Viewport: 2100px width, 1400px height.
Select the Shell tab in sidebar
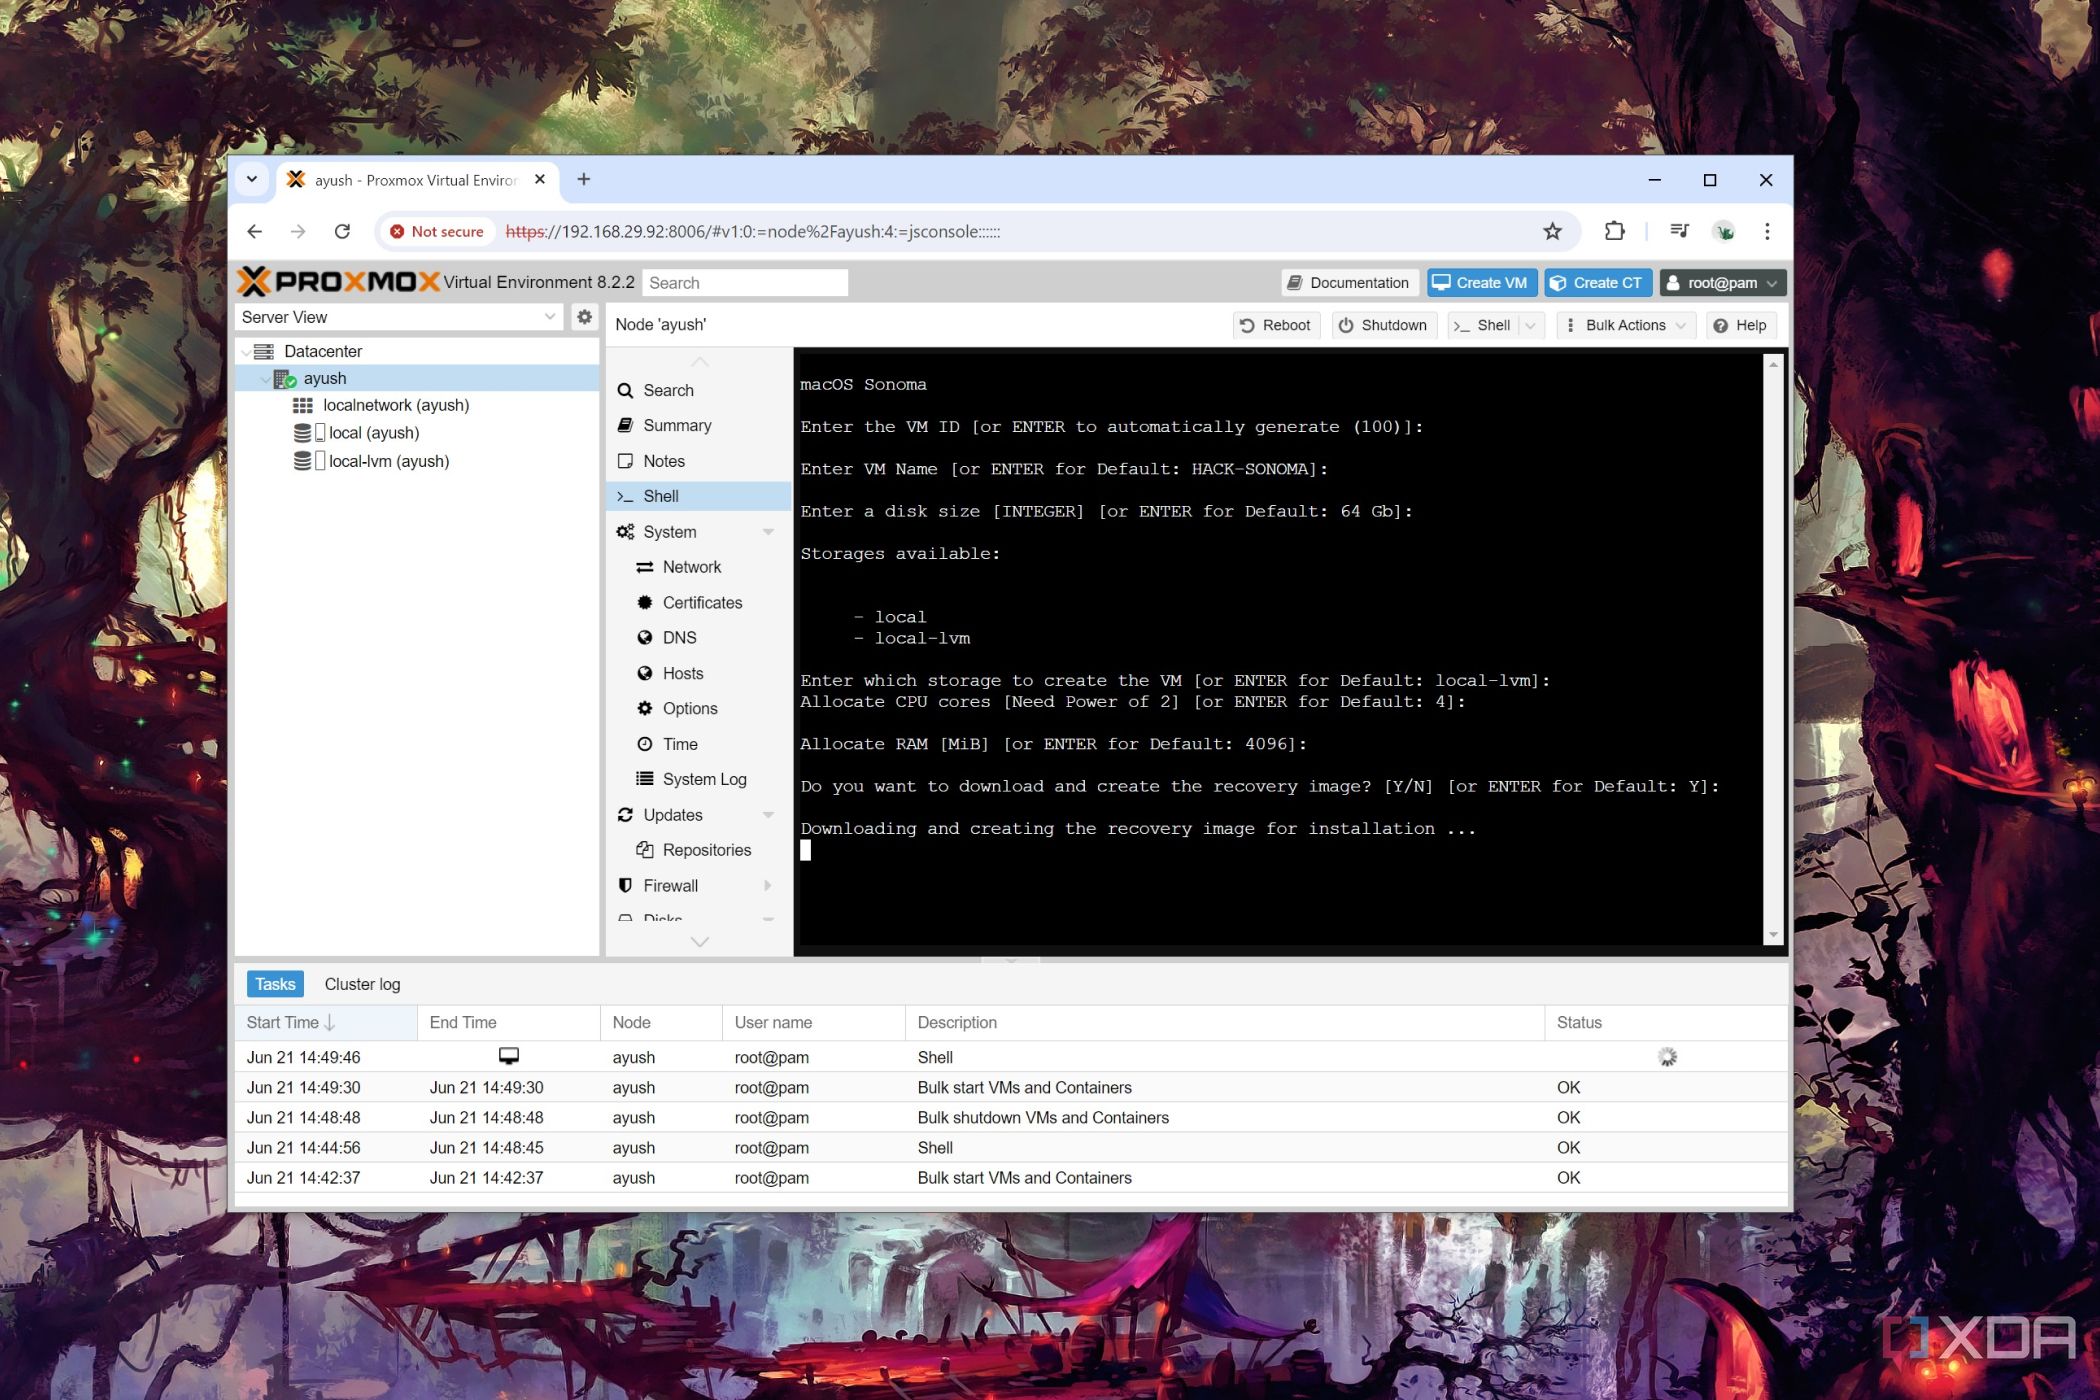pyautogui.click(x=659, y=495)
